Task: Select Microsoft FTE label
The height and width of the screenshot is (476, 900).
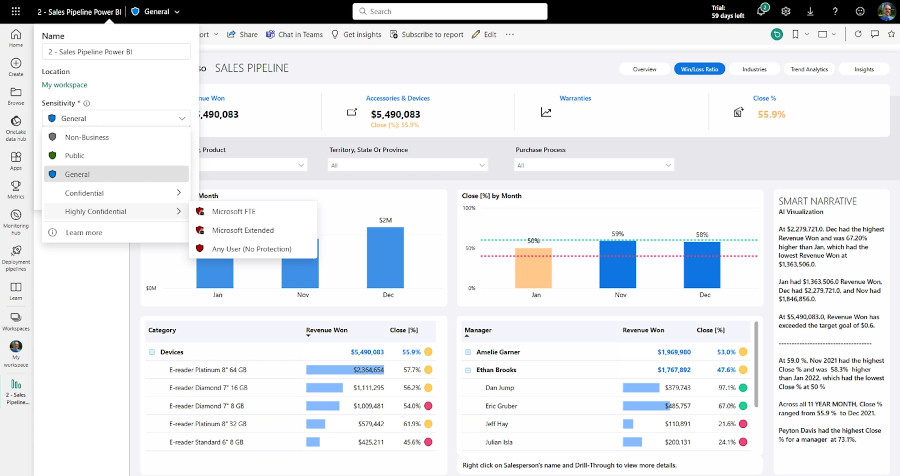Action: [x=253, y=211]
